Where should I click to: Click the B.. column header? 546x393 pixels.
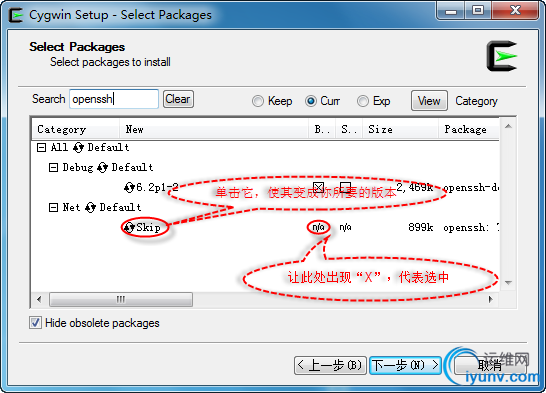point(322,129)
